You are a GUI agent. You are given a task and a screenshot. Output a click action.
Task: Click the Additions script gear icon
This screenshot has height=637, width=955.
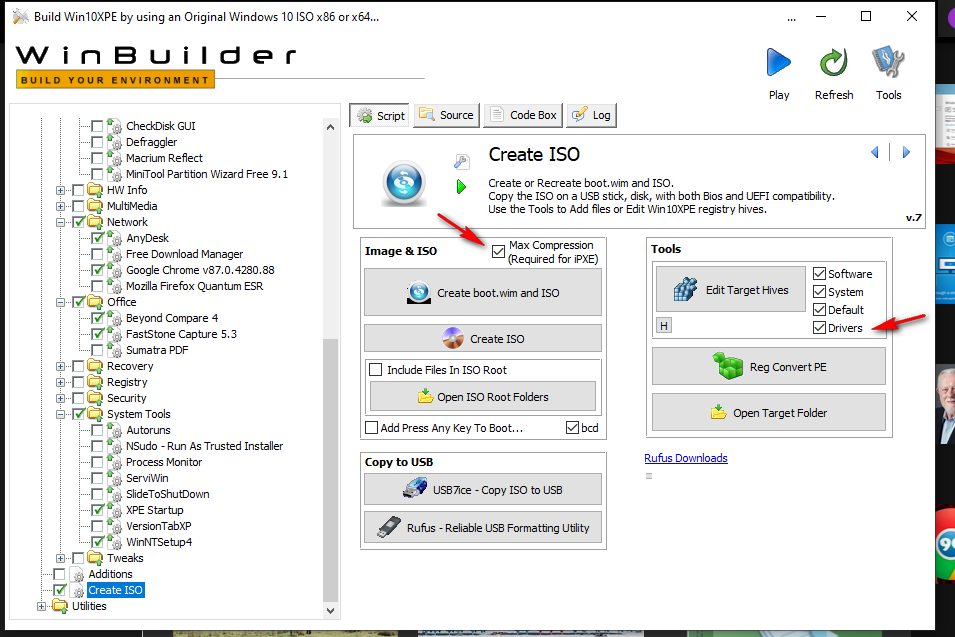(x=77, y=574)
